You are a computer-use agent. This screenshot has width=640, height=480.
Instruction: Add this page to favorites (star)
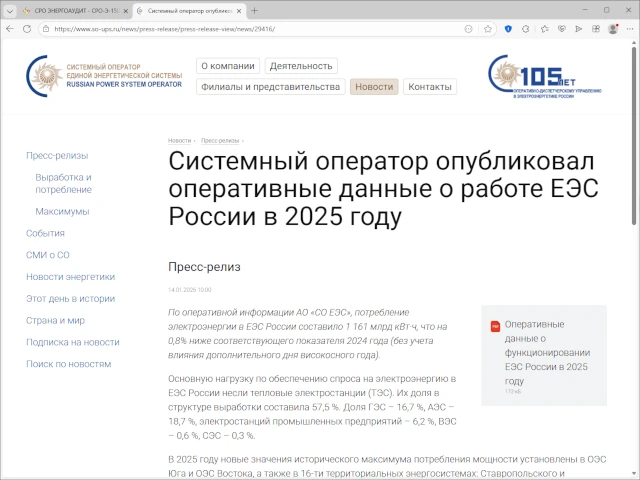coord(488,29)
